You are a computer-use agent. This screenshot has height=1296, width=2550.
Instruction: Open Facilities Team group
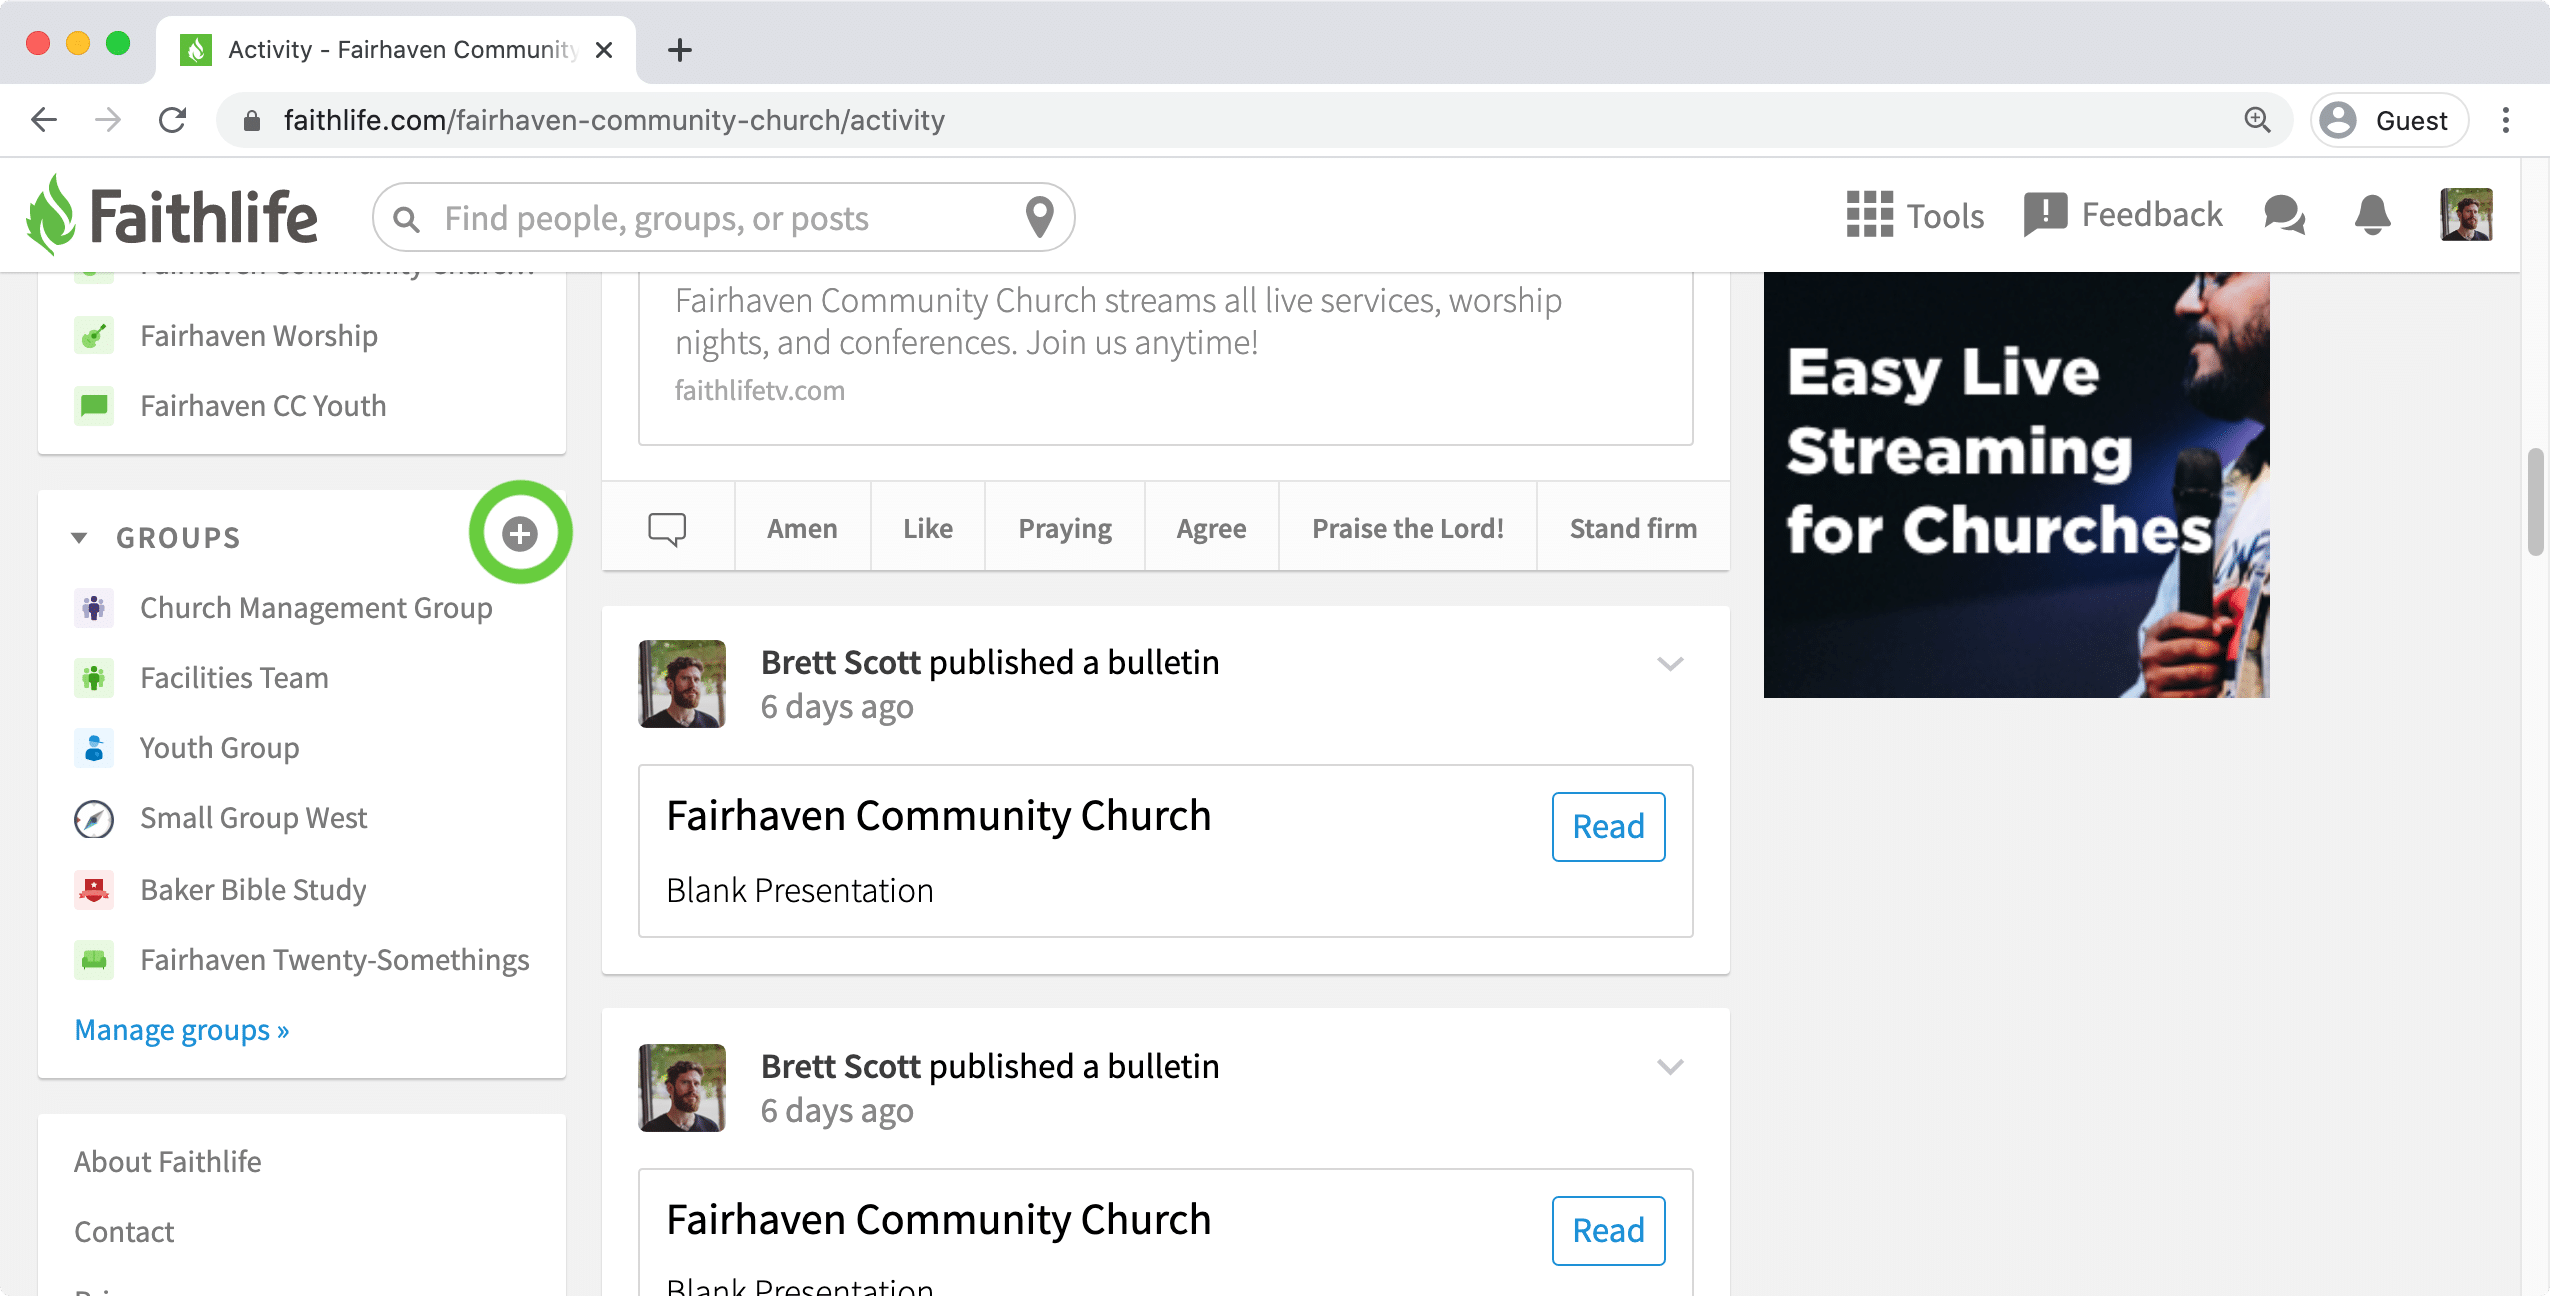point(234,678)
